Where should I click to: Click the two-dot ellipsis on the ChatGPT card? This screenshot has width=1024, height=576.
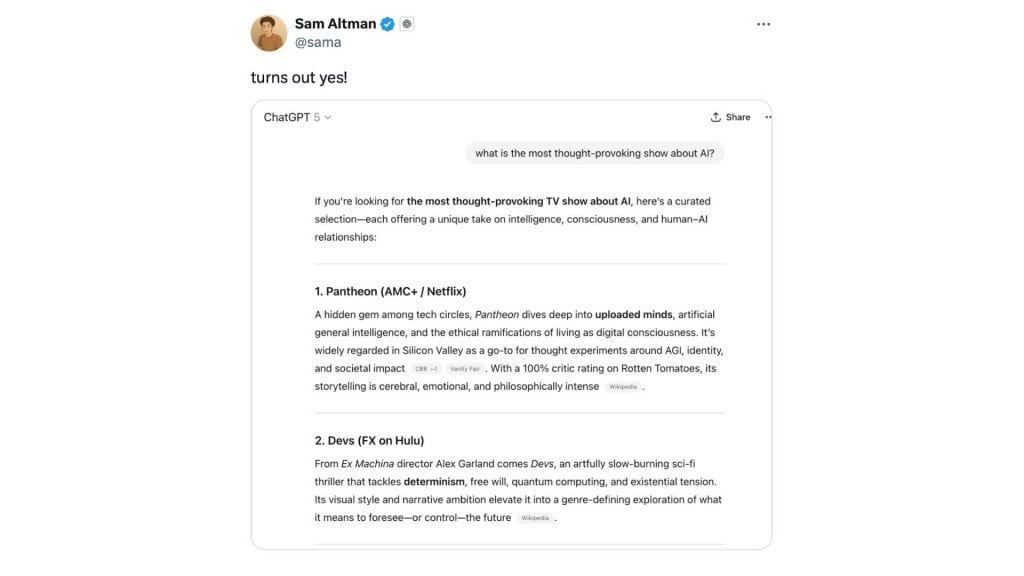[x=767, y=117]
